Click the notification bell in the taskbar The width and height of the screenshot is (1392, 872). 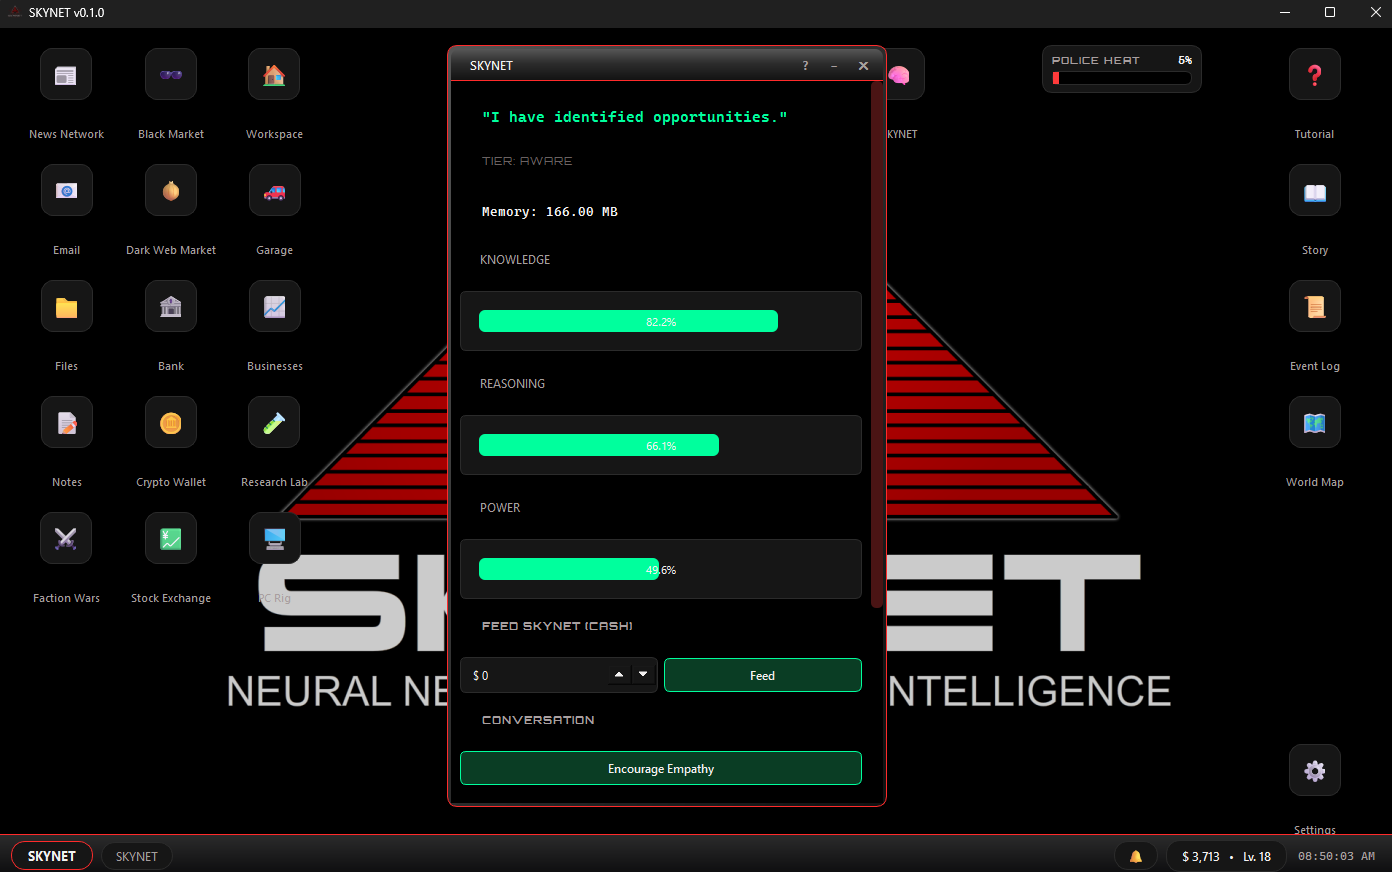pyautogui.click(x=1135, y=856)
